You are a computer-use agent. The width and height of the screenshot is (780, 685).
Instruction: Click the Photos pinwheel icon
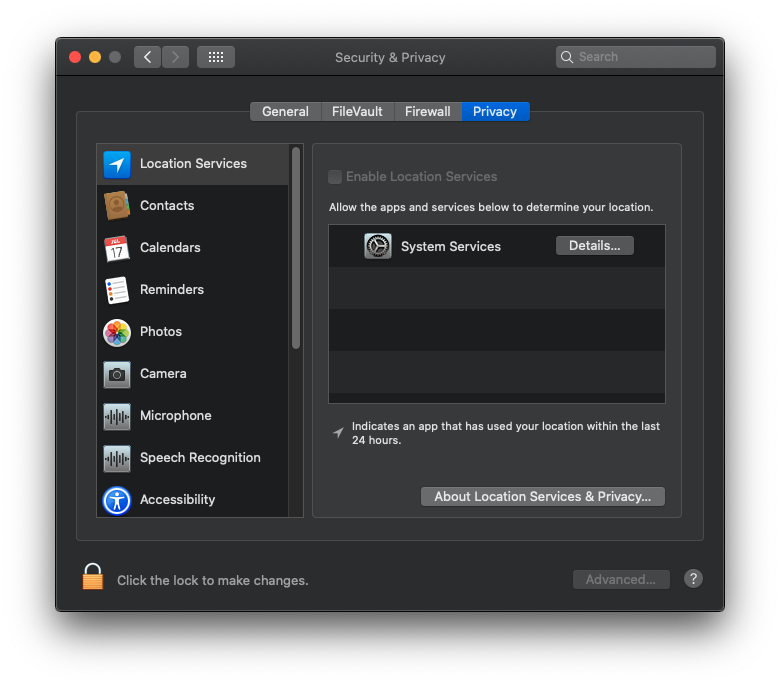click(x=117, y=332)
